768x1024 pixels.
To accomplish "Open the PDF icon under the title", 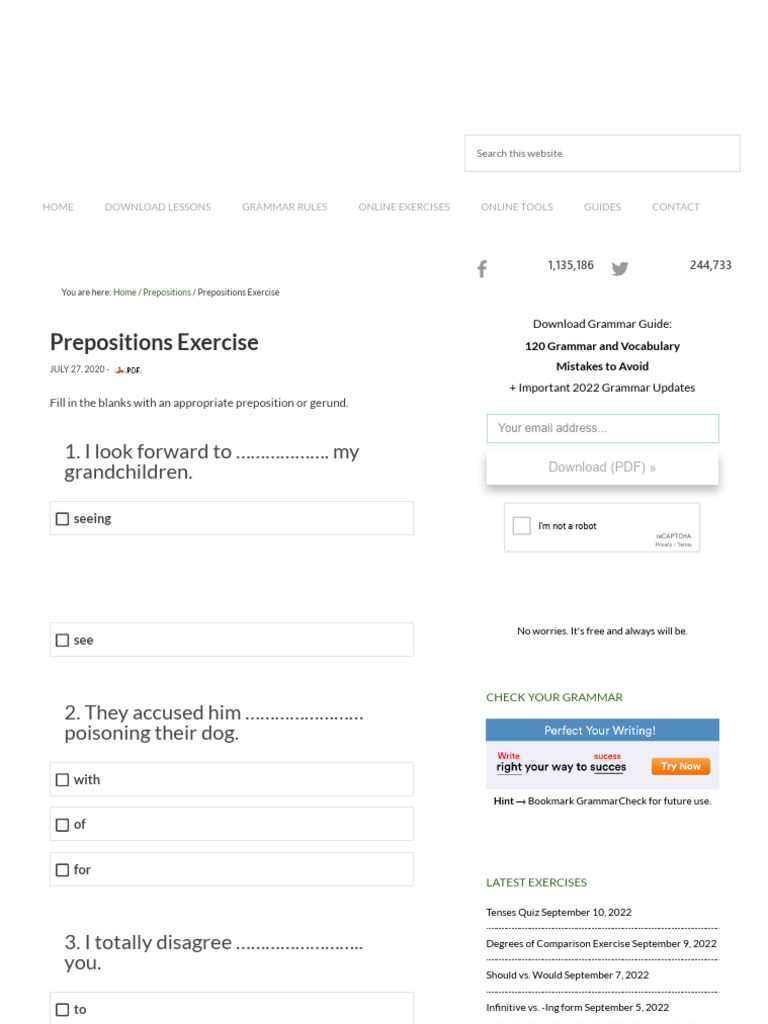I will [x=128, y=370].
